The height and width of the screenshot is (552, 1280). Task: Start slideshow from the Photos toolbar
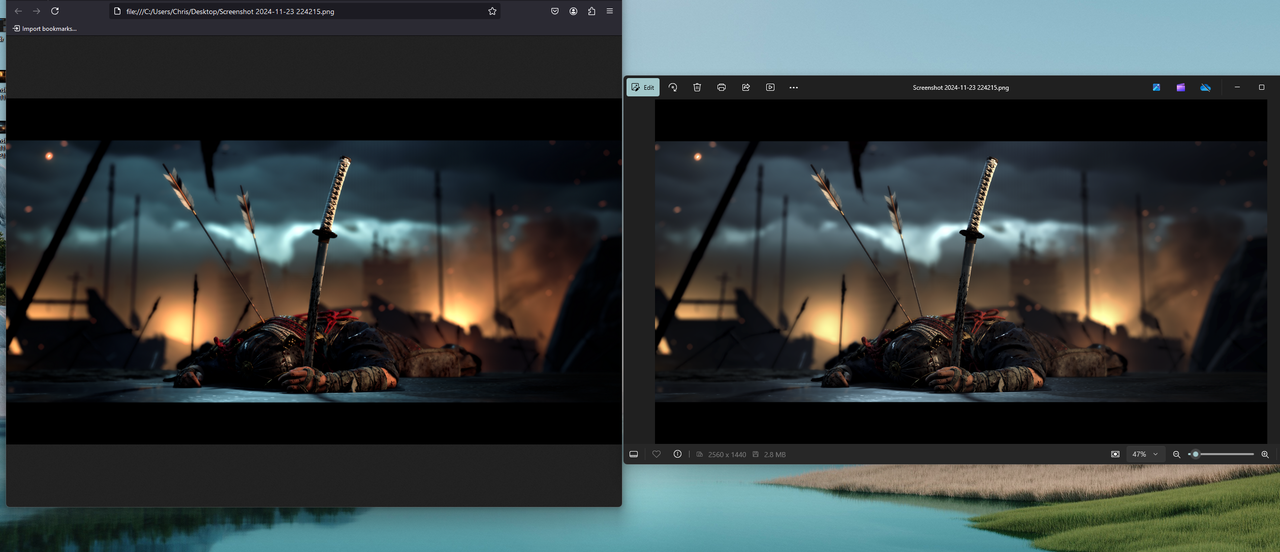pos(770,87)
